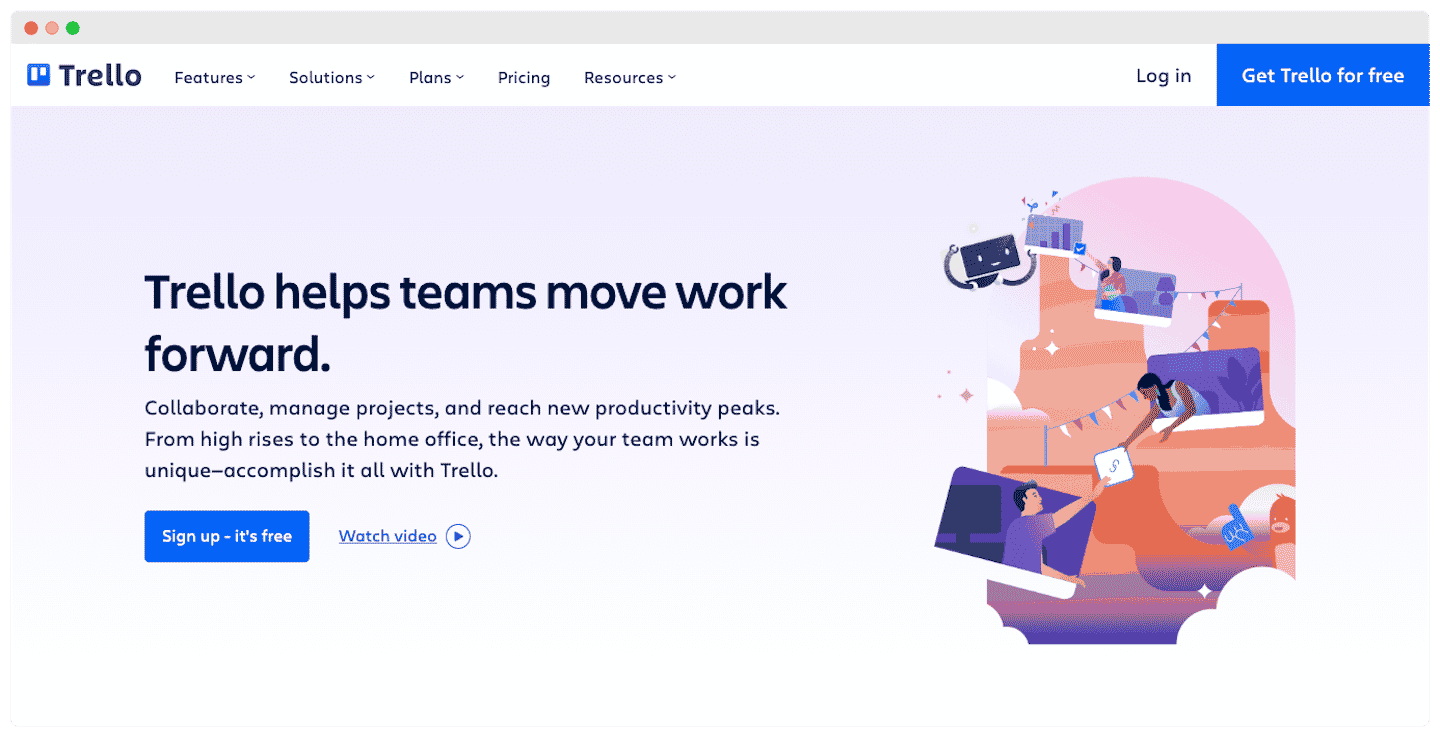Image resolution: width=1440 pixels, height=737 pixels.
Task: Click the macOS yellow minimize button
Action: (x=52, y=28)
